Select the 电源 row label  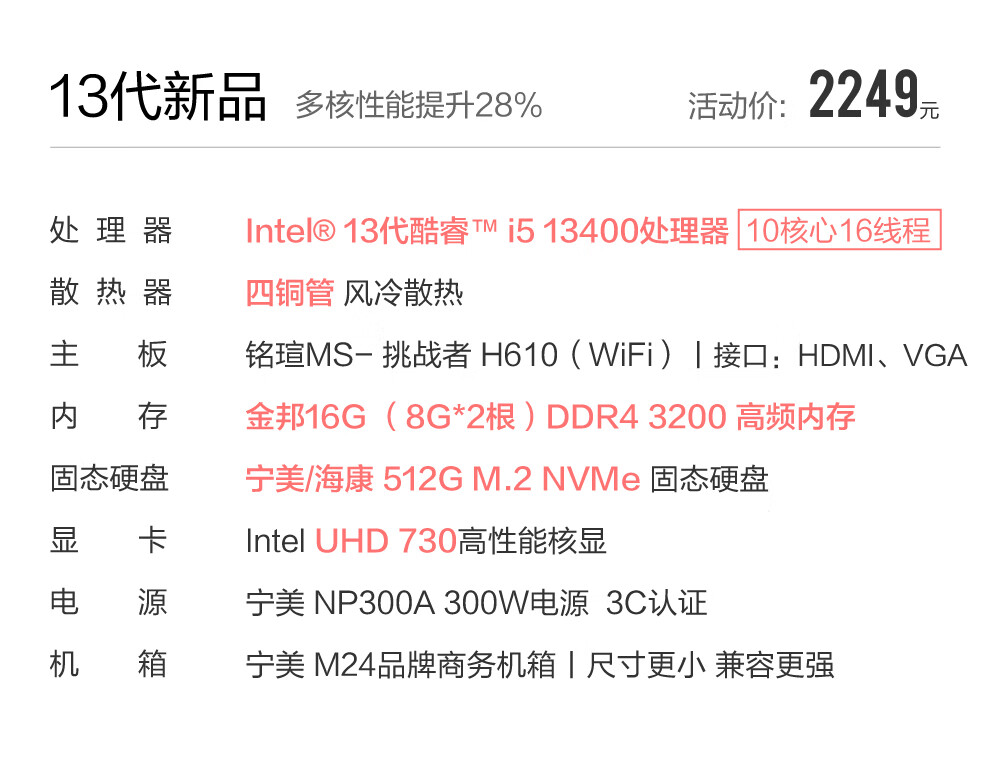tap(109, 602)
